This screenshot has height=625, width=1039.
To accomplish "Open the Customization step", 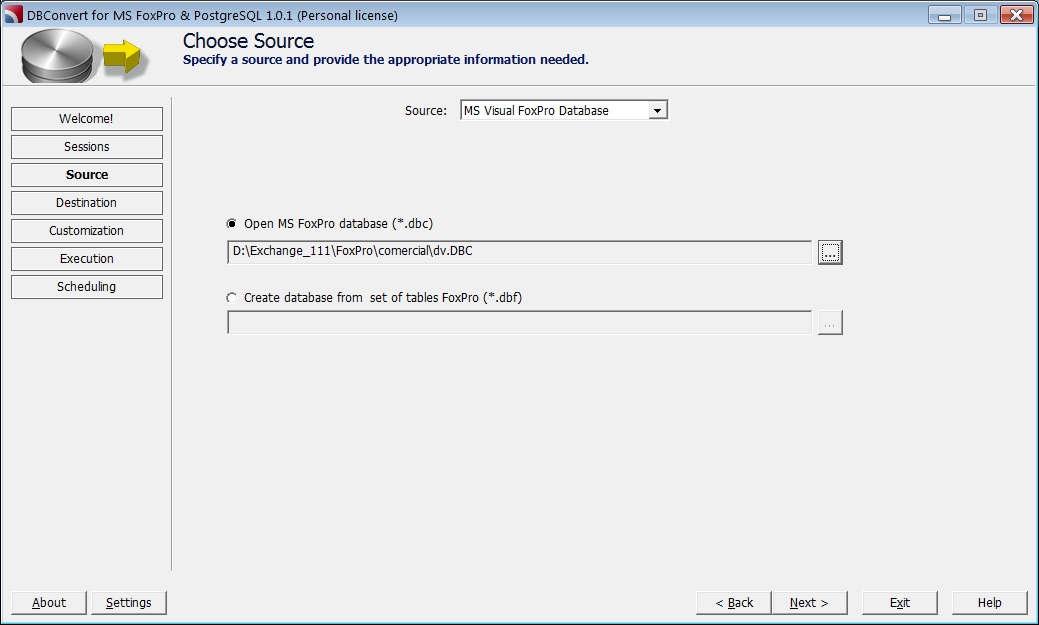I will pos(87,231).
